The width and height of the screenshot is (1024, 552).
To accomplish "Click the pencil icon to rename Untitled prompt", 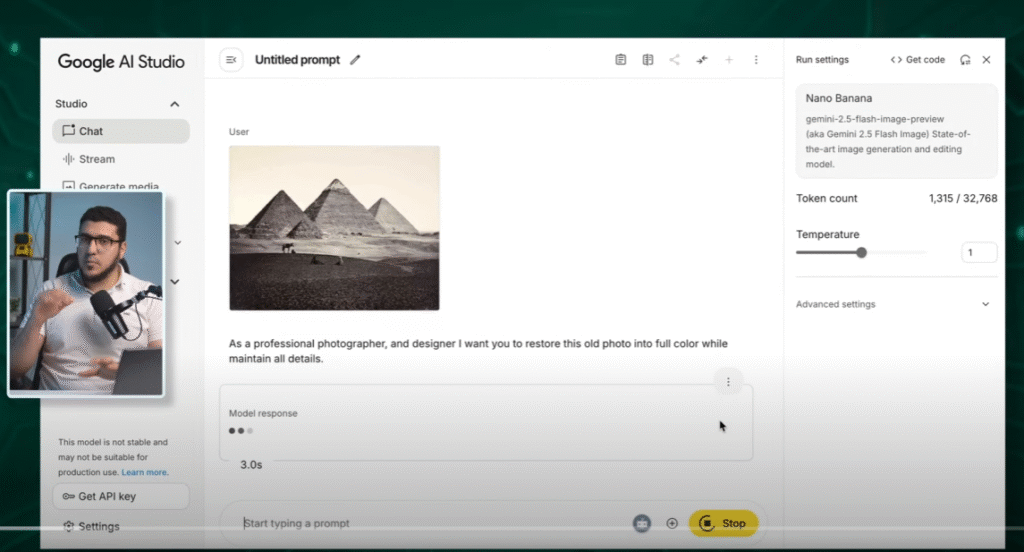I will (x=355, y=60).
